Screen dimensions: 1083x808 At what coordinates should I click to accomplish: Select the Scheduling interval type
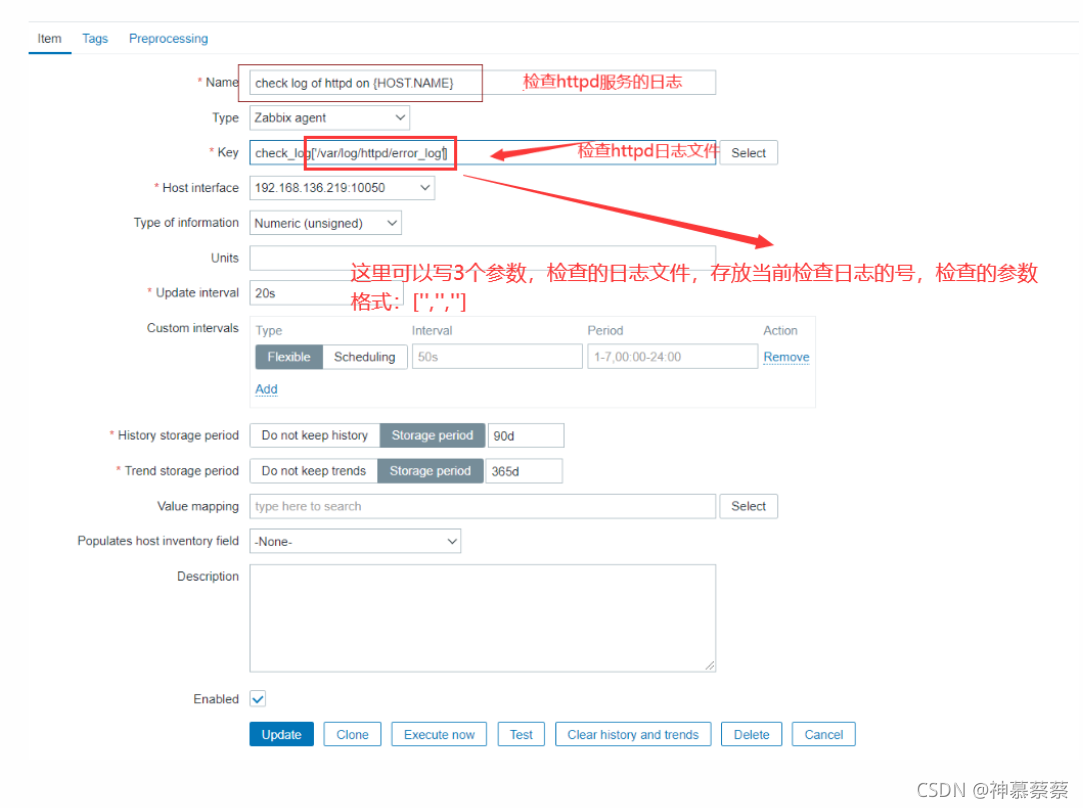(364, 357)
